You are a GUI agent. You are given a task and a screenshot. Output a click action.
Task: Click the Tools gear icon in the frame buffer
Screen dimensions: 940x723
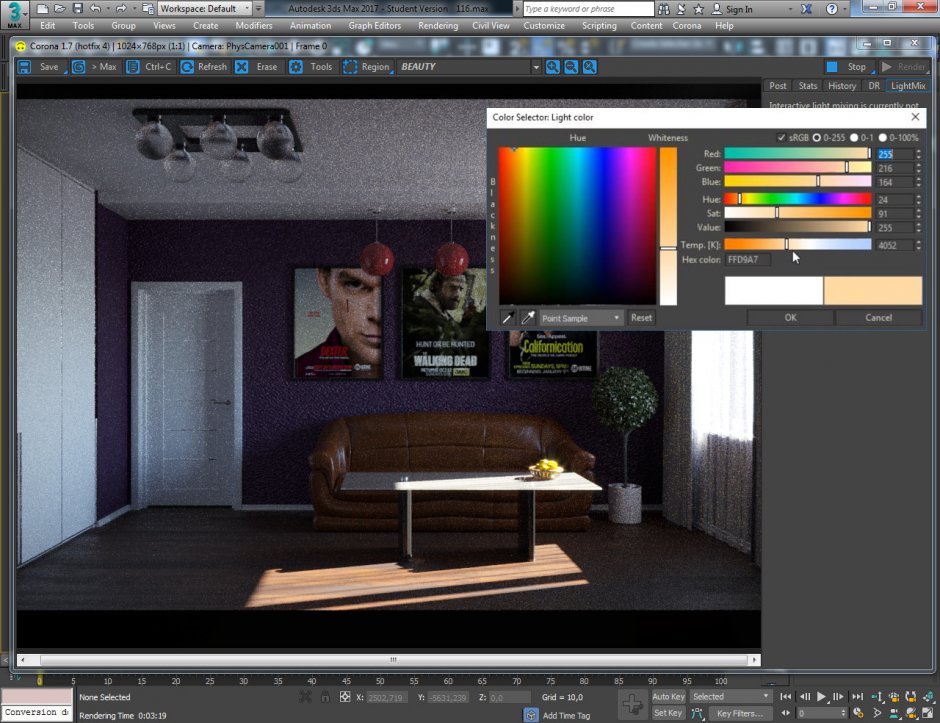(x=296, y=67)
